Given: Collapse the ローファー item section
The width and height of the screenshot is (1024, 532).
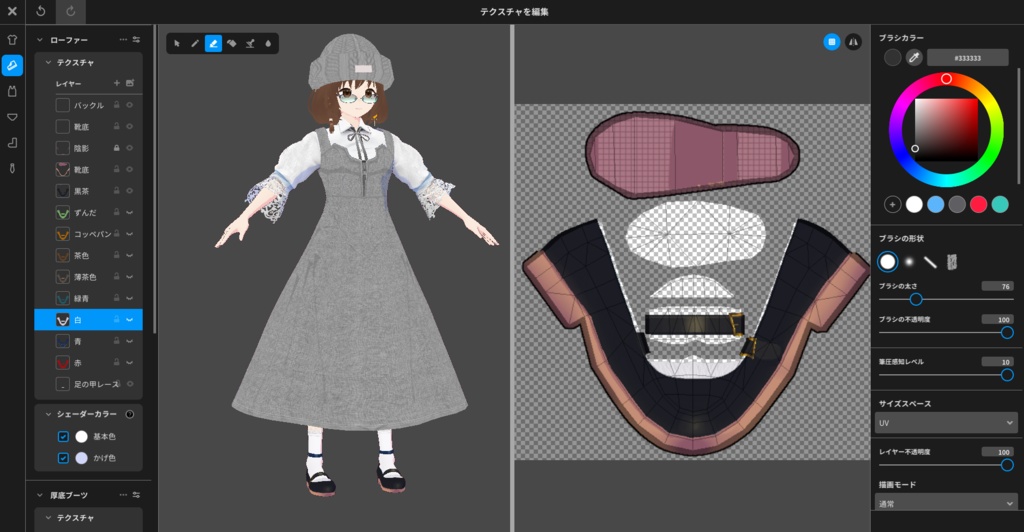Looking at the screenshot, I should tap(40, 40).
